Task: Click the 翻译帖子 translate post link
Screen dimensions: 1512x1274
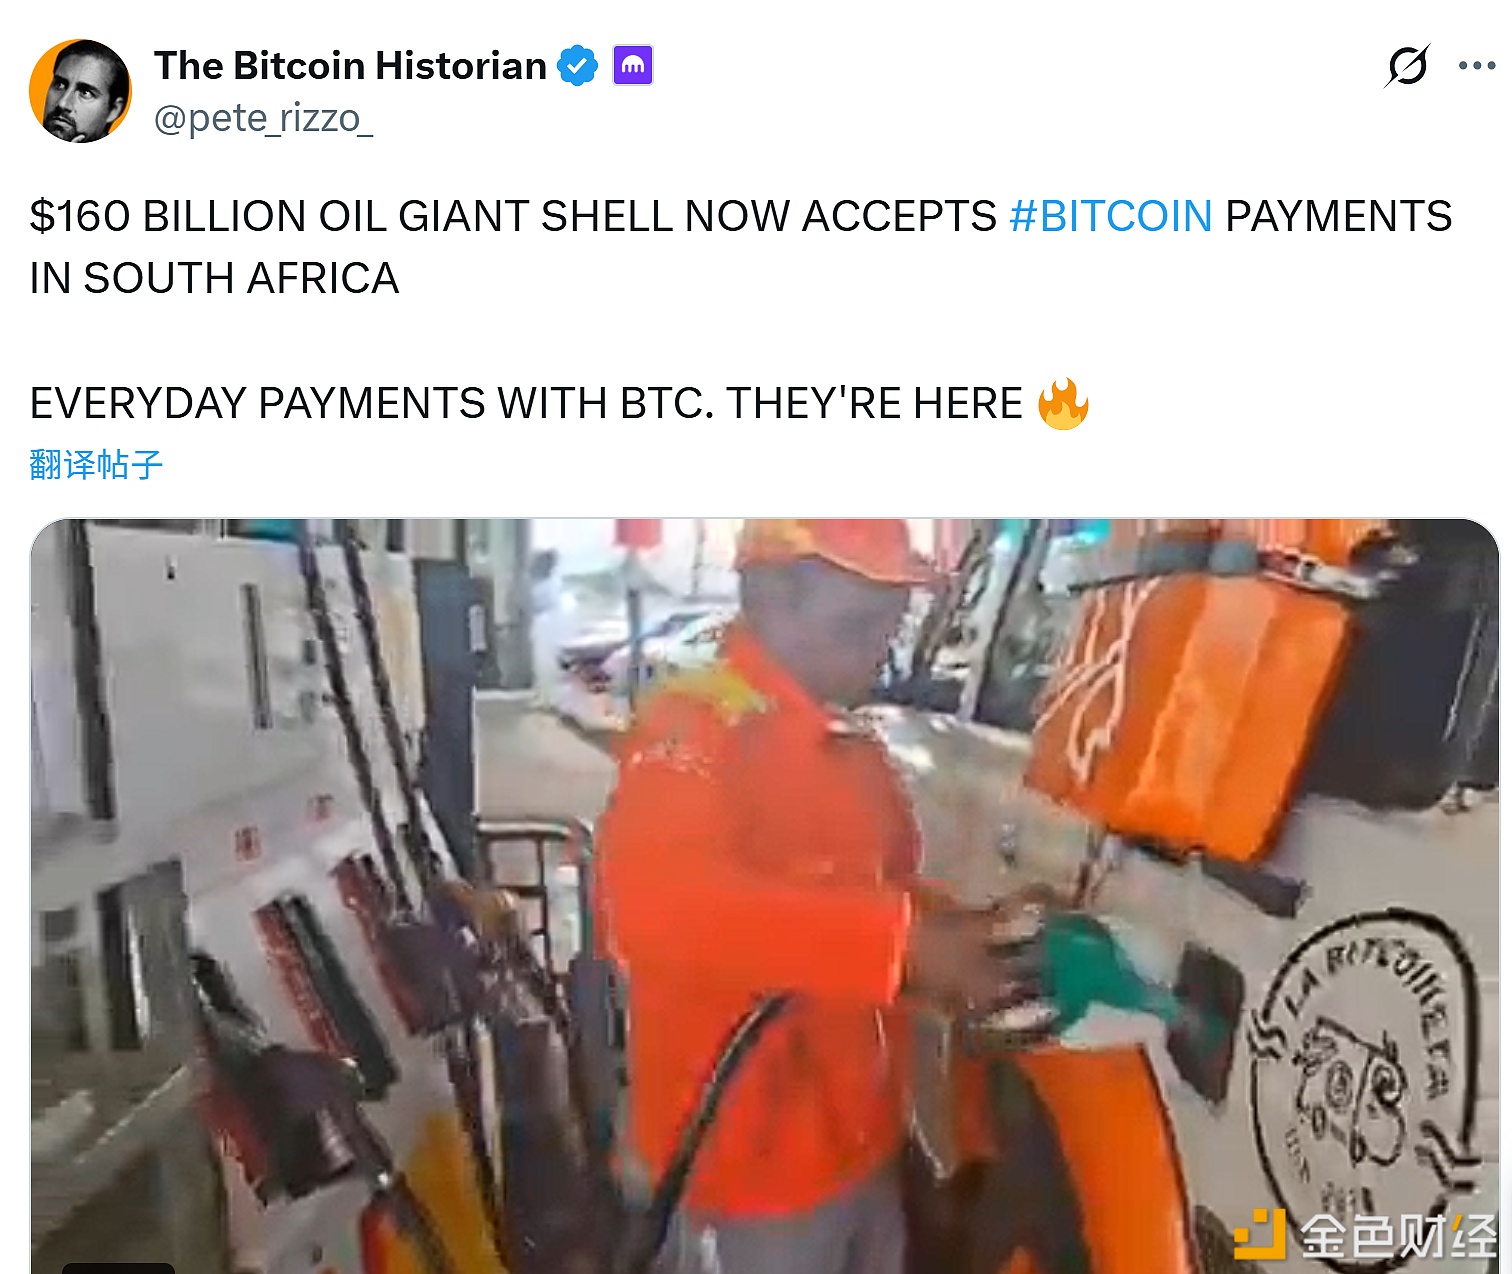Action: click(96, 465)
